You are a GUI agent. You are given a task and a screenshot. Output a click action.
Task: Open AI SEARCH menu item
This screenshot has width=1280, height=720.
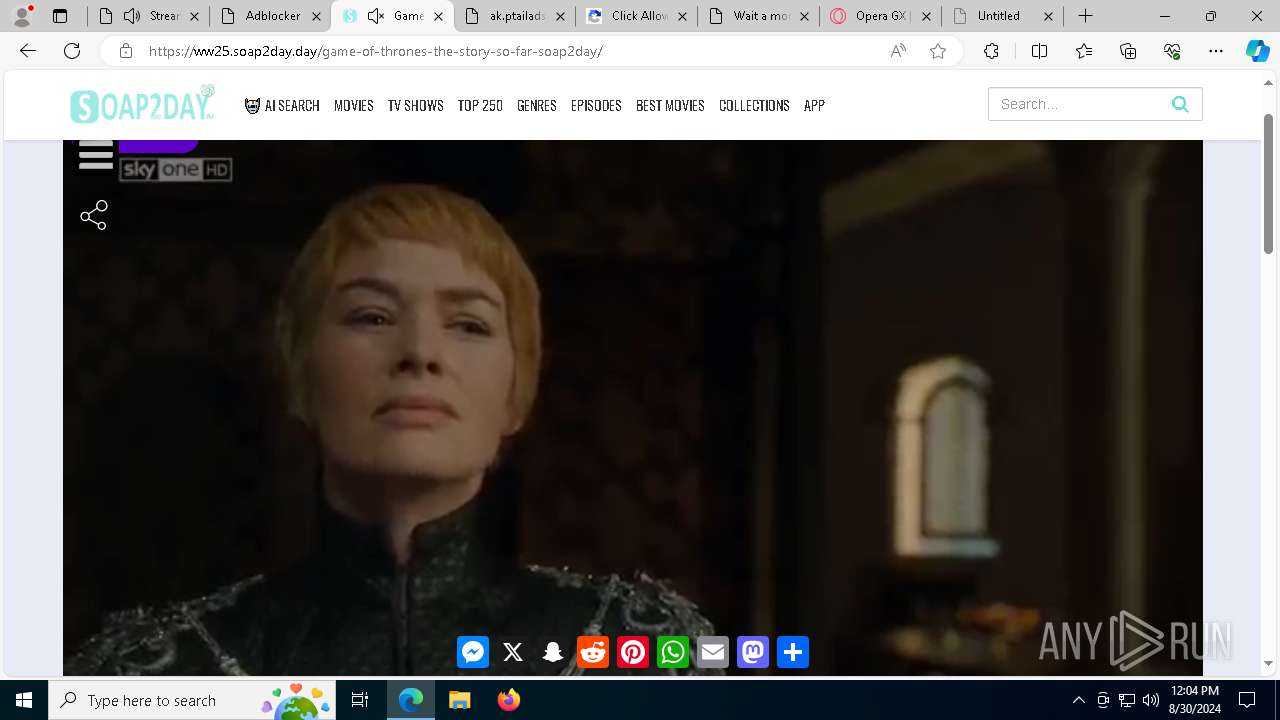click(282, 105)
